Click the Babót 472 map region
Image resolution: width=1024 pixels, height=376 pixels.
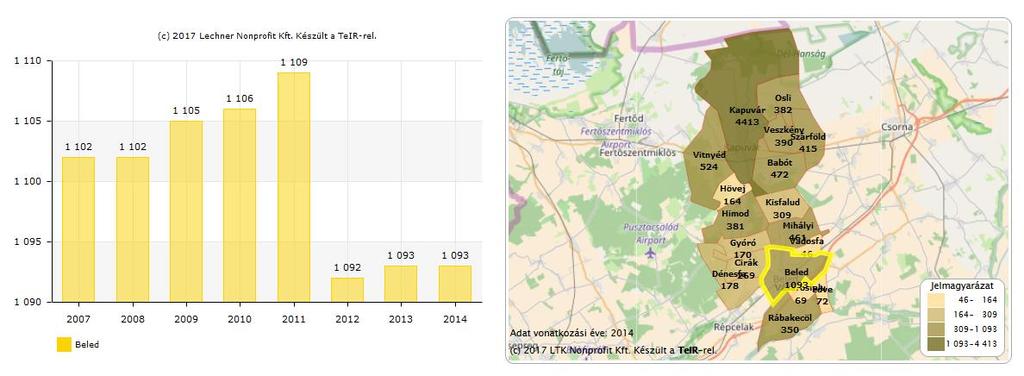pyautogui.click(x=779, y=168)
